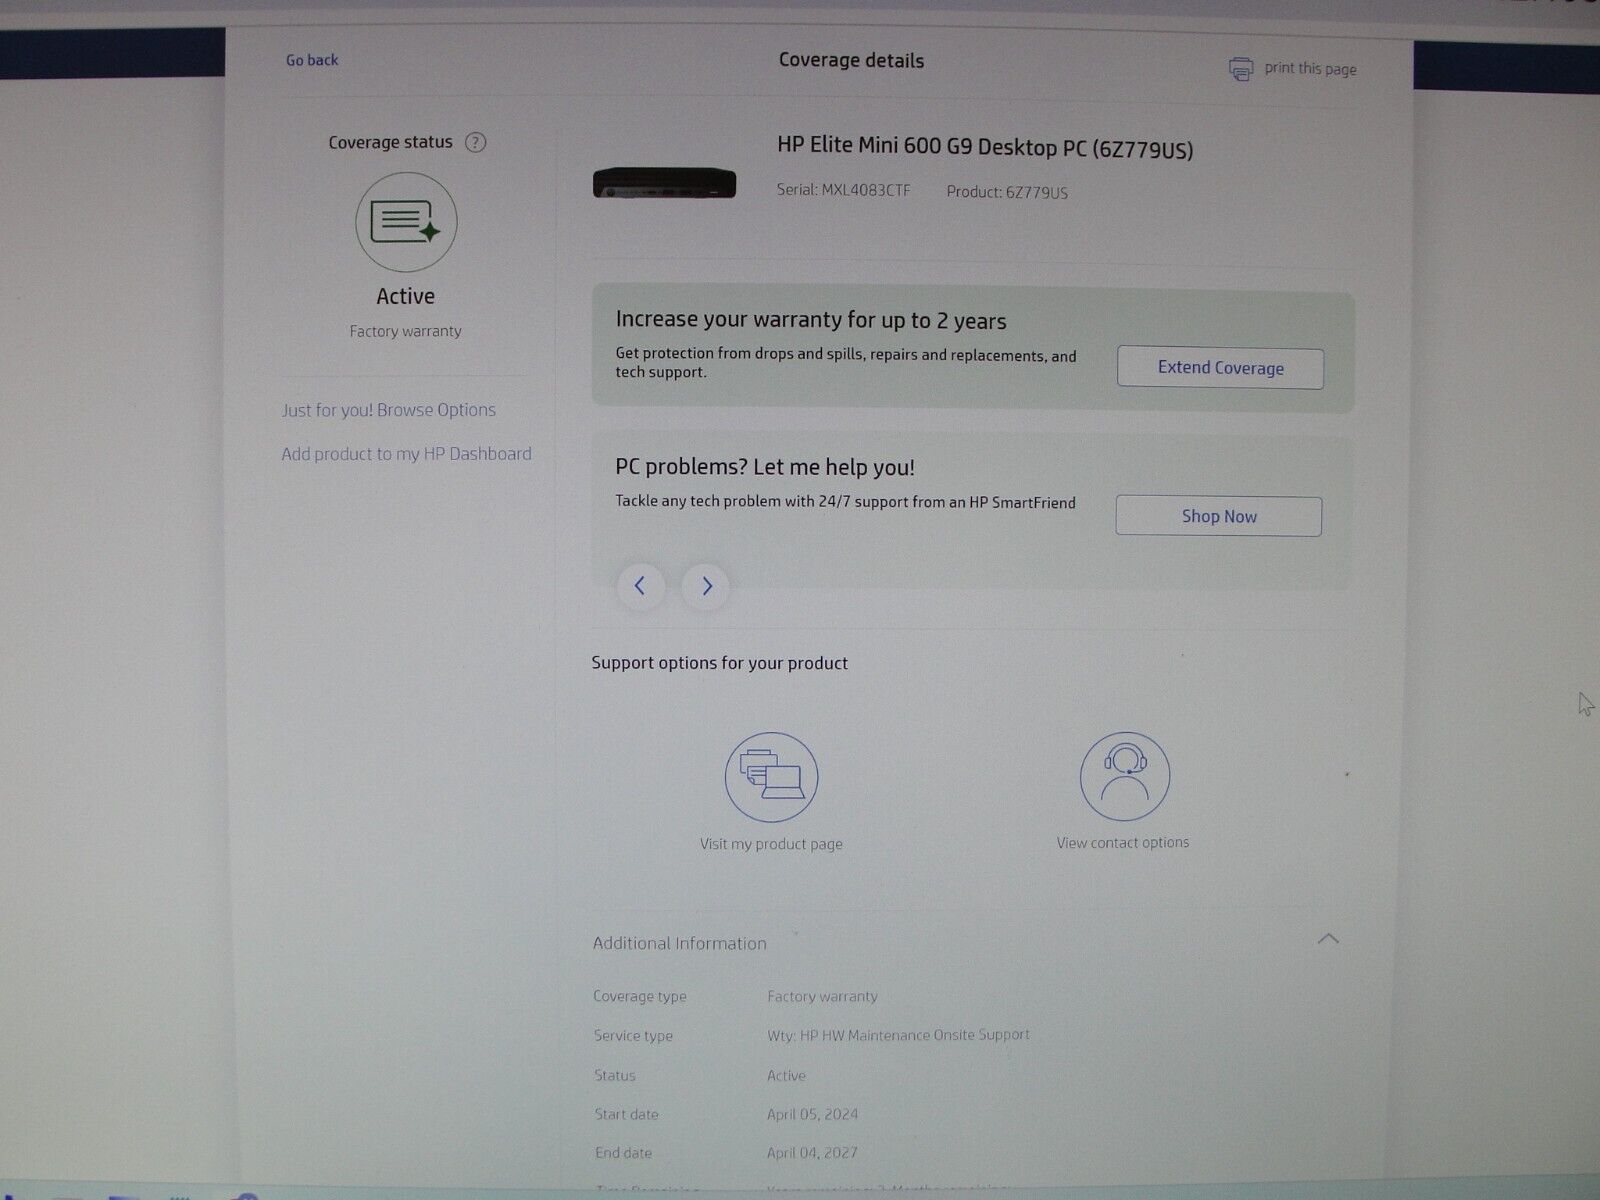Viewport: 1600px width, 1200px height.
Task: Click the Coverage type Factory warranty value
Action: pyautogui.click(x=822, y=996)
